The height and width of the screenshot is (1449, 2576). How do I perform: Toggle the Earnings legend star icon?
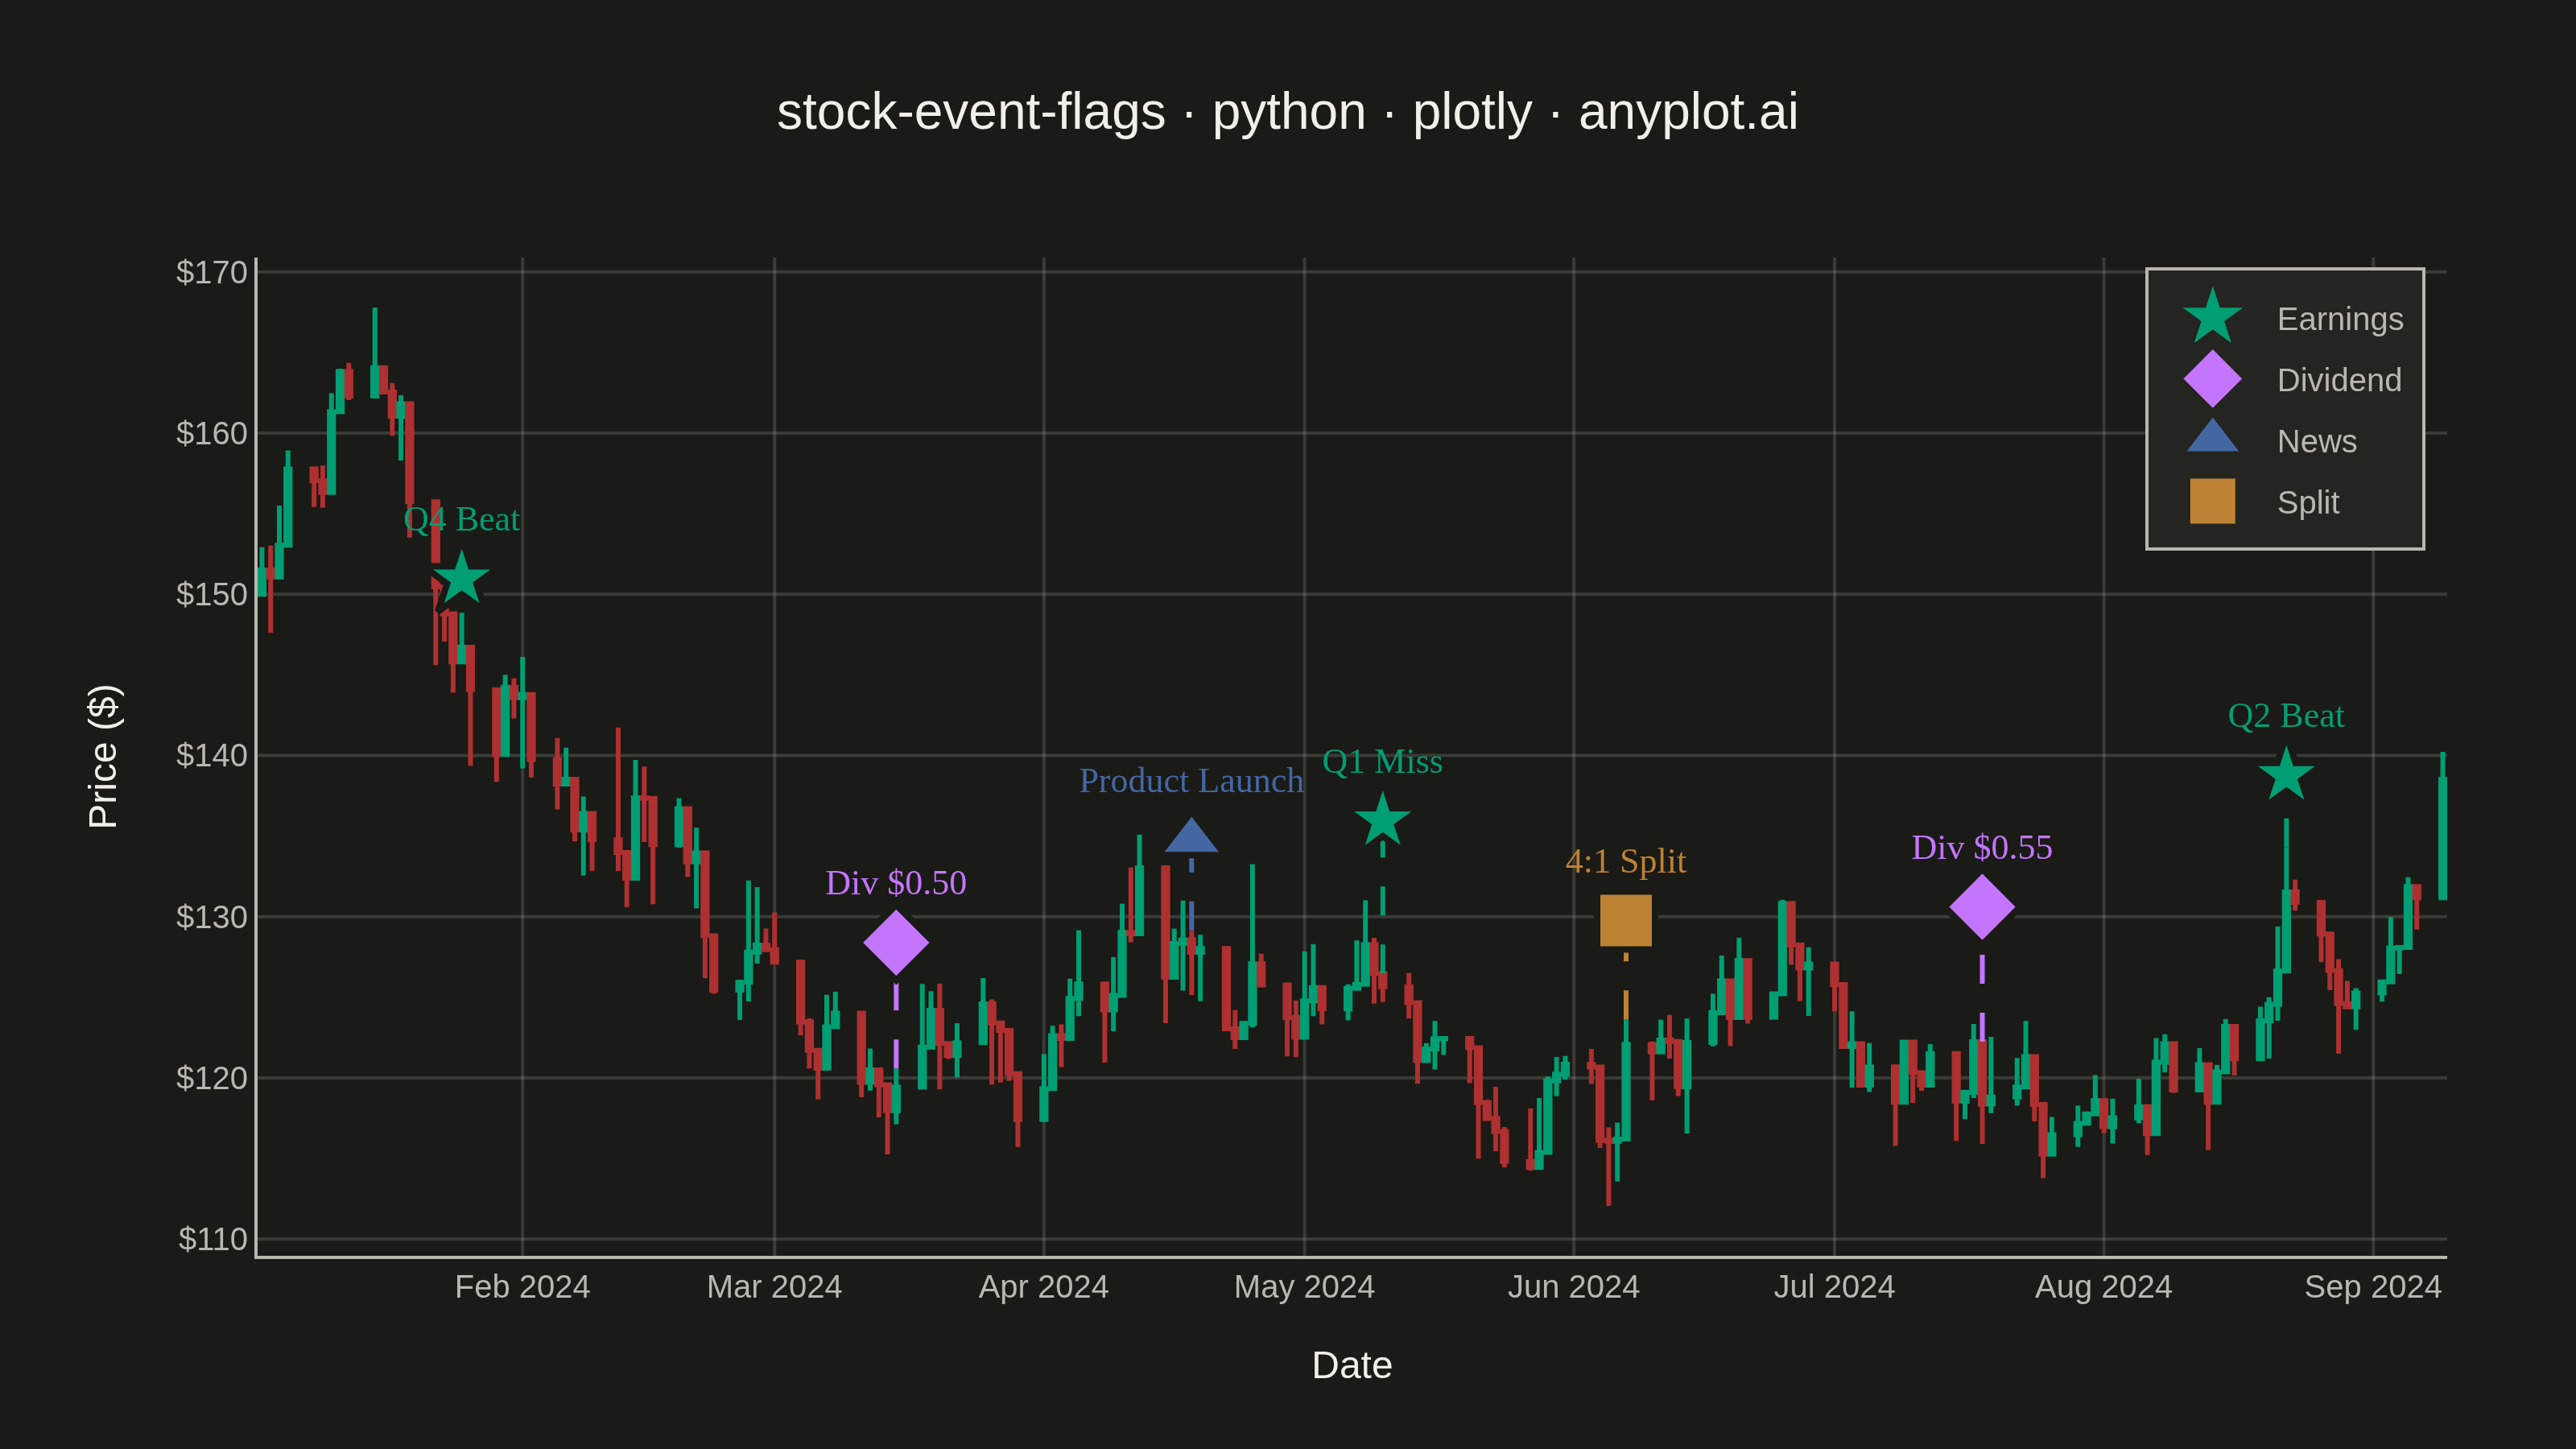[x=2212, y=318]
